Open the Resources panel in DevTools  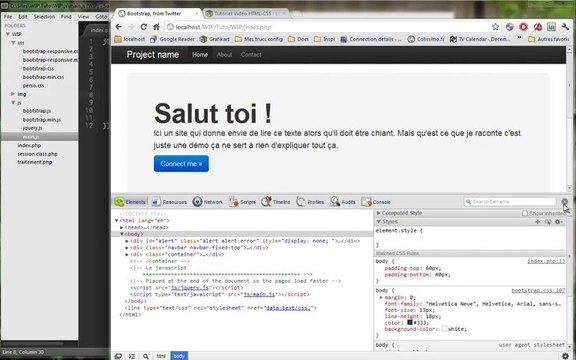click(x=169, y=202)
